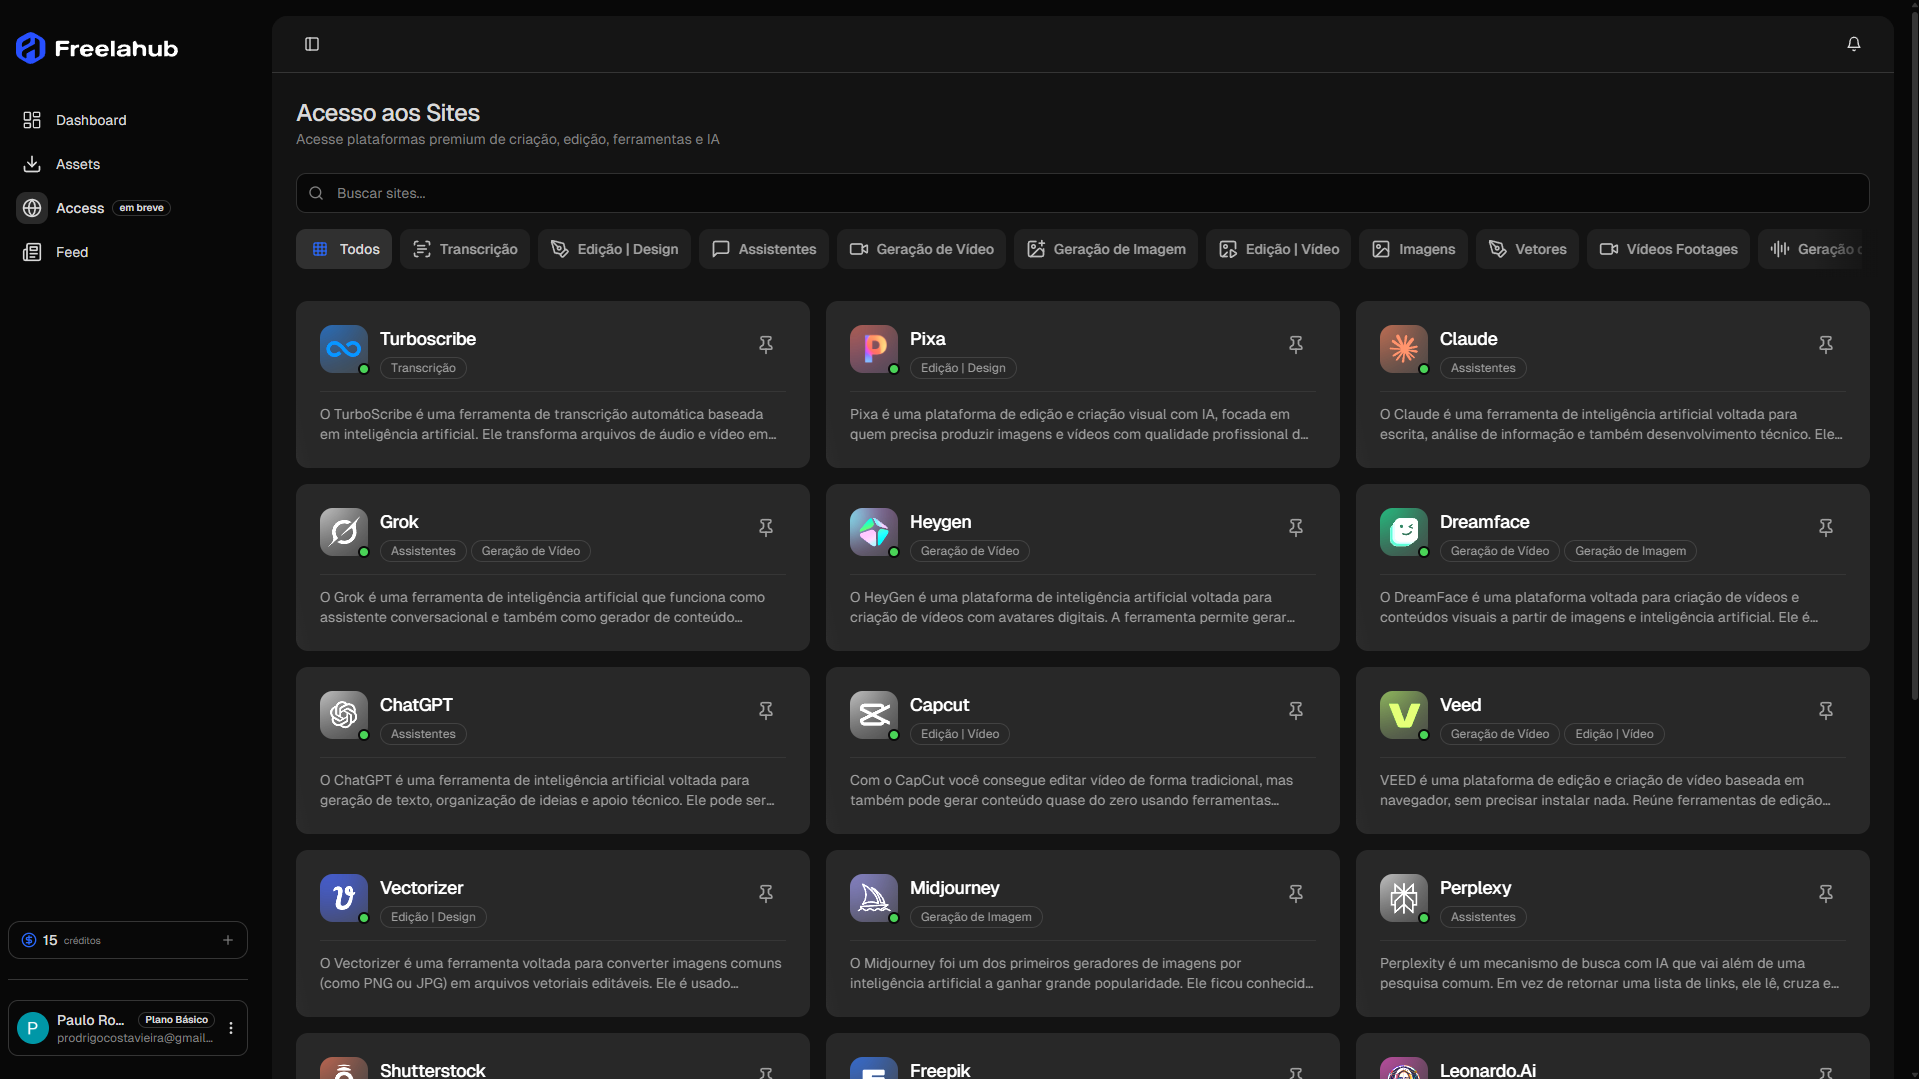Toggle the sidebar collapse icon

[x=312, y=44]
